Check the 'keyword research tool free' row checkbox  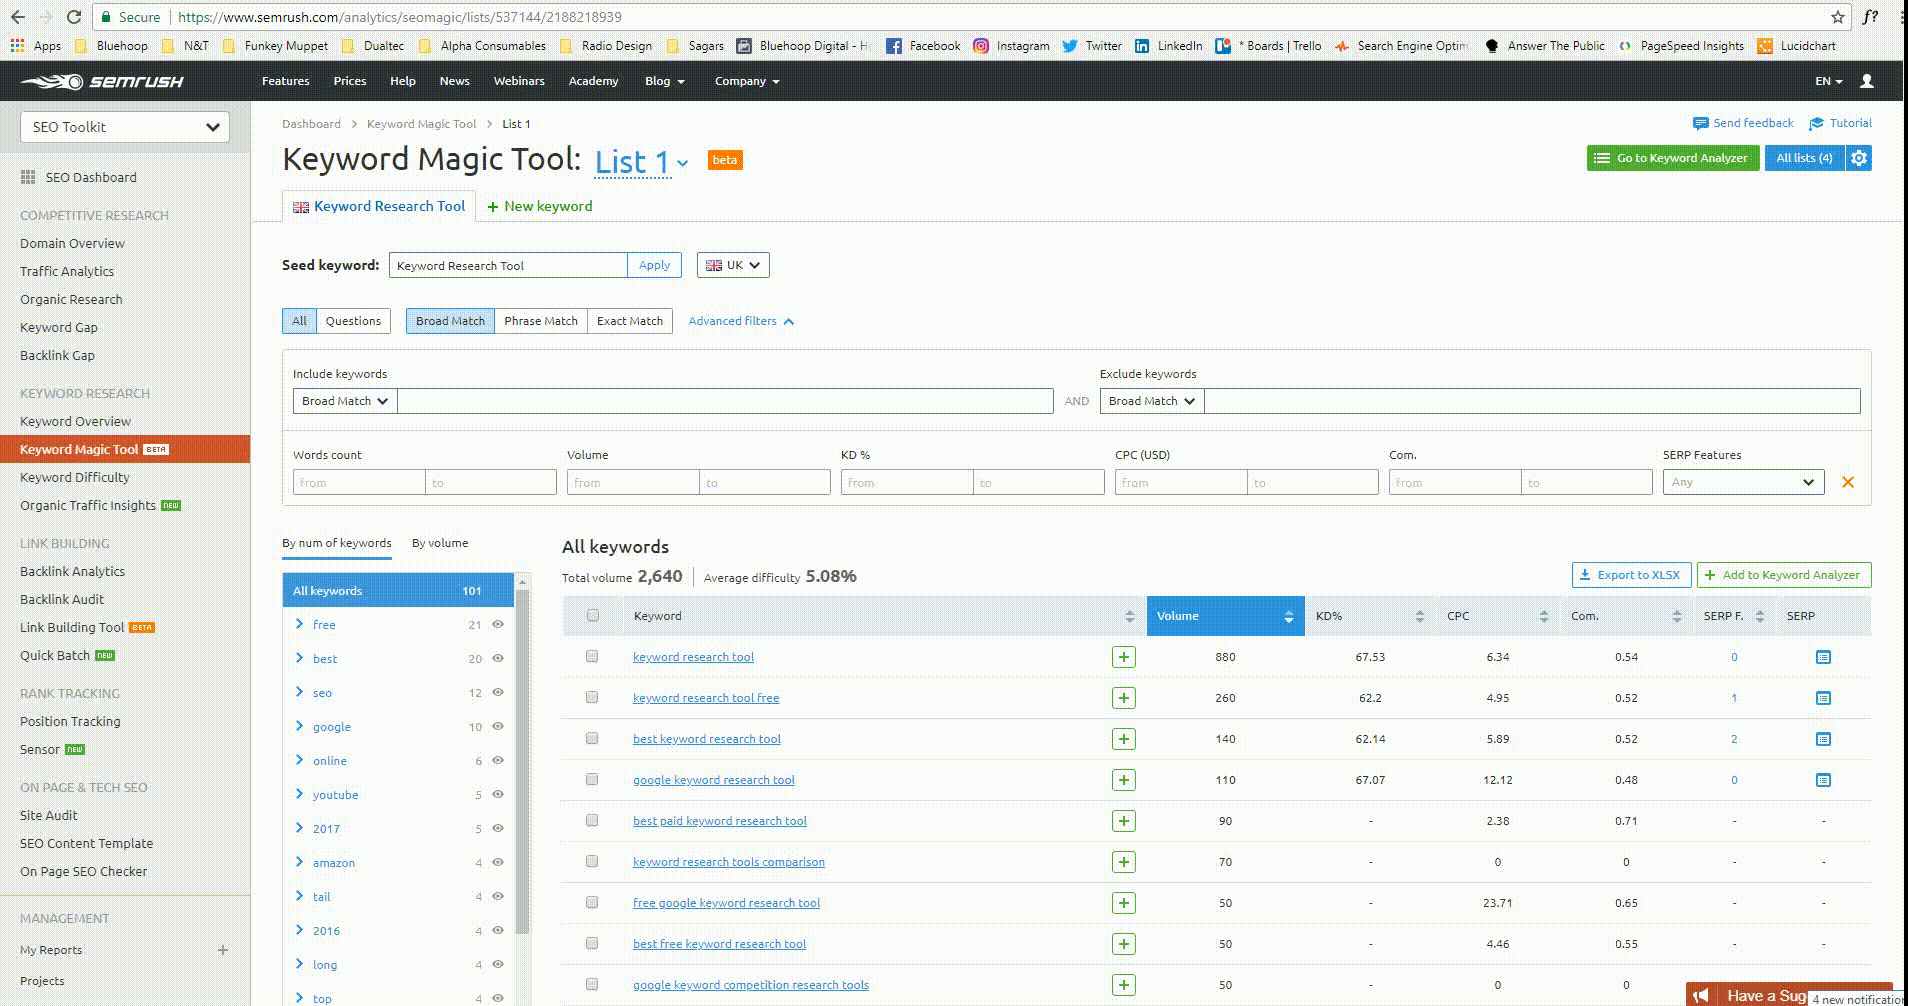tap(592, 698)
